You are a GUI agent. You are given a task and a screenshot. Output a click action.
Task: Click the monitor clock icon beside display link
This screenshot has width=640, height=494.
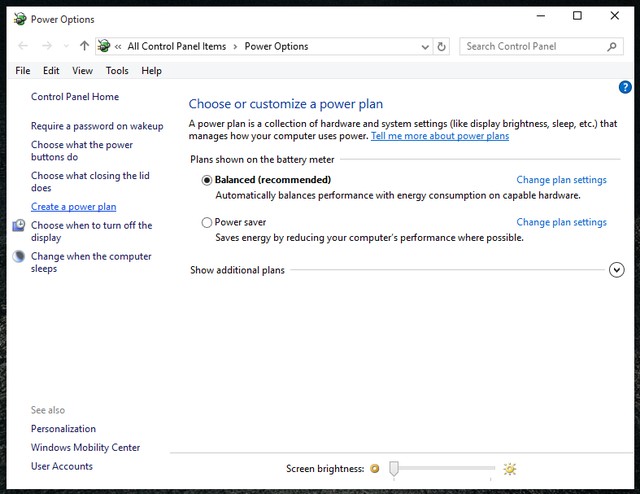(x=18, y=225)
